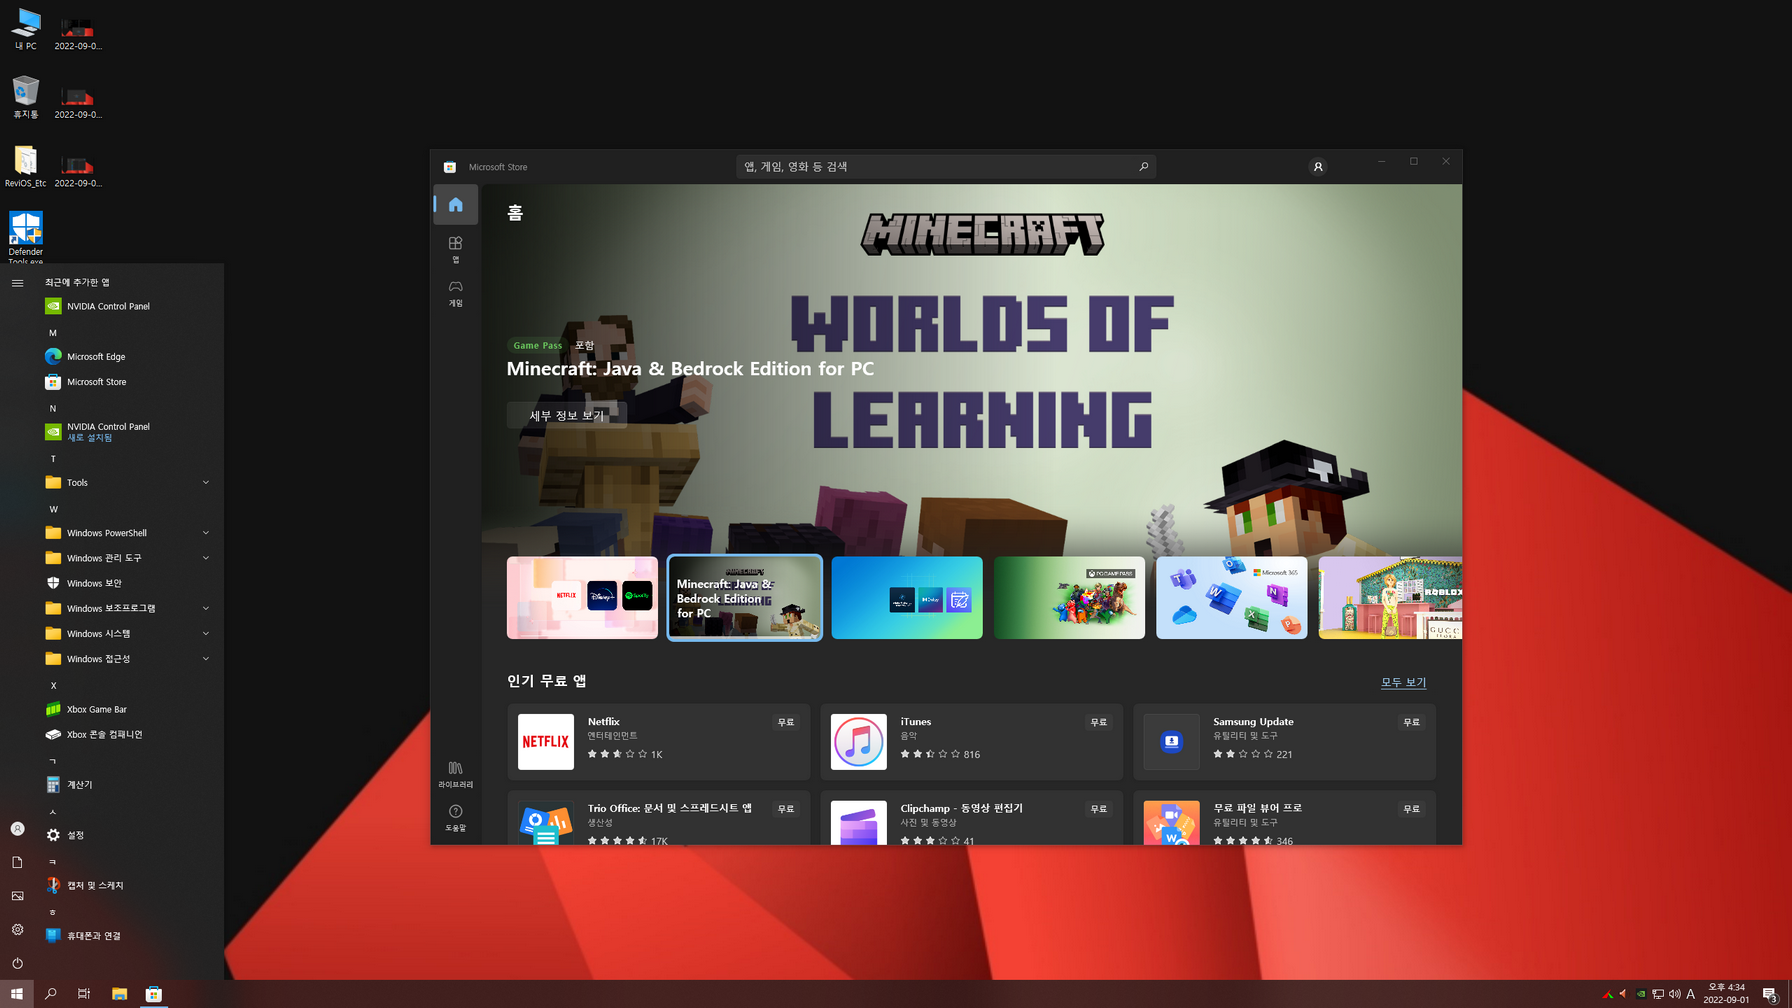Image resolution: width=1792 pixels, height=1008 pixels.
Task: Launch Microsoft Edge from Start menu
Action: [x=128, y=356]
